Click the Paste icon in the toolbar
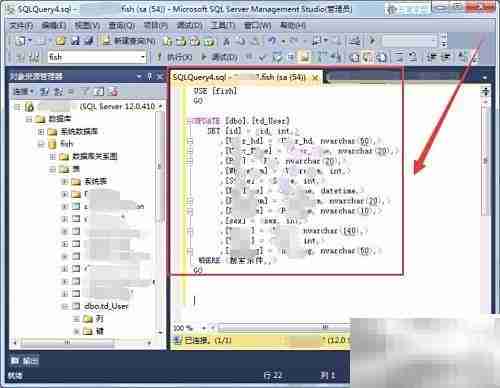500x388 pixels. coord(255,41)
